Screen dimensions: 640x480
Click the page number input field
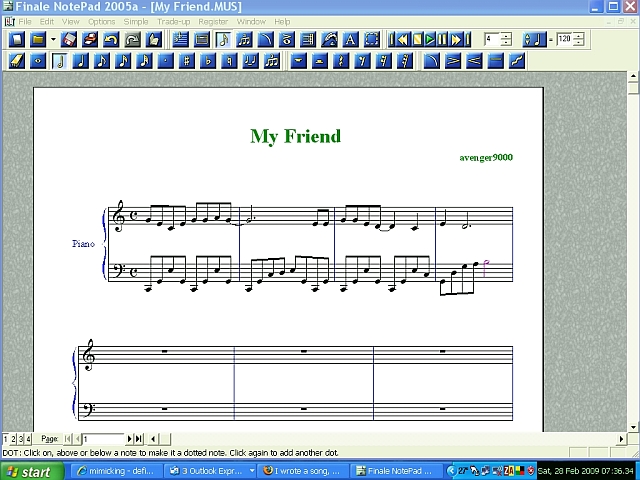pos(102,439)
